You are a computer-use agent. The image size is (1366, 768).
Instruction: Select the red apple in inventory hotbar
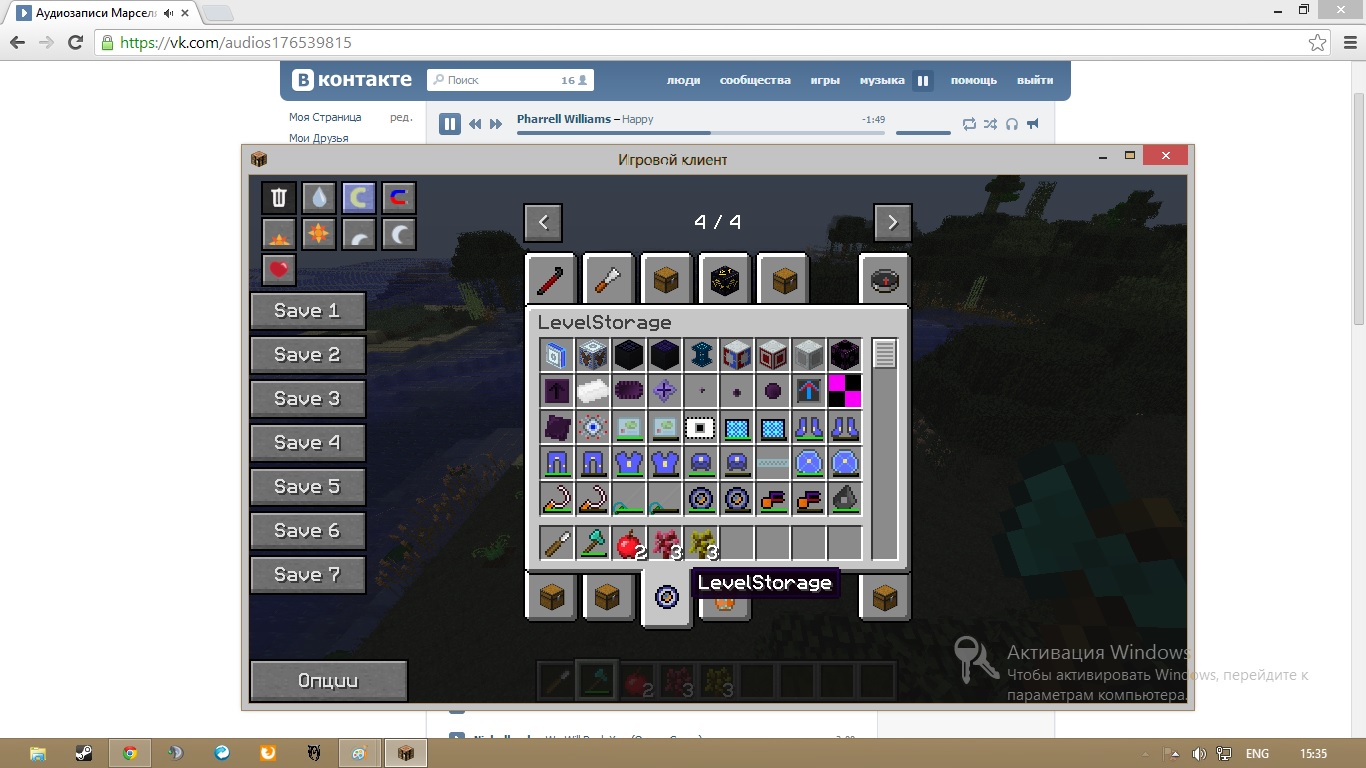[x=629, y=543]
